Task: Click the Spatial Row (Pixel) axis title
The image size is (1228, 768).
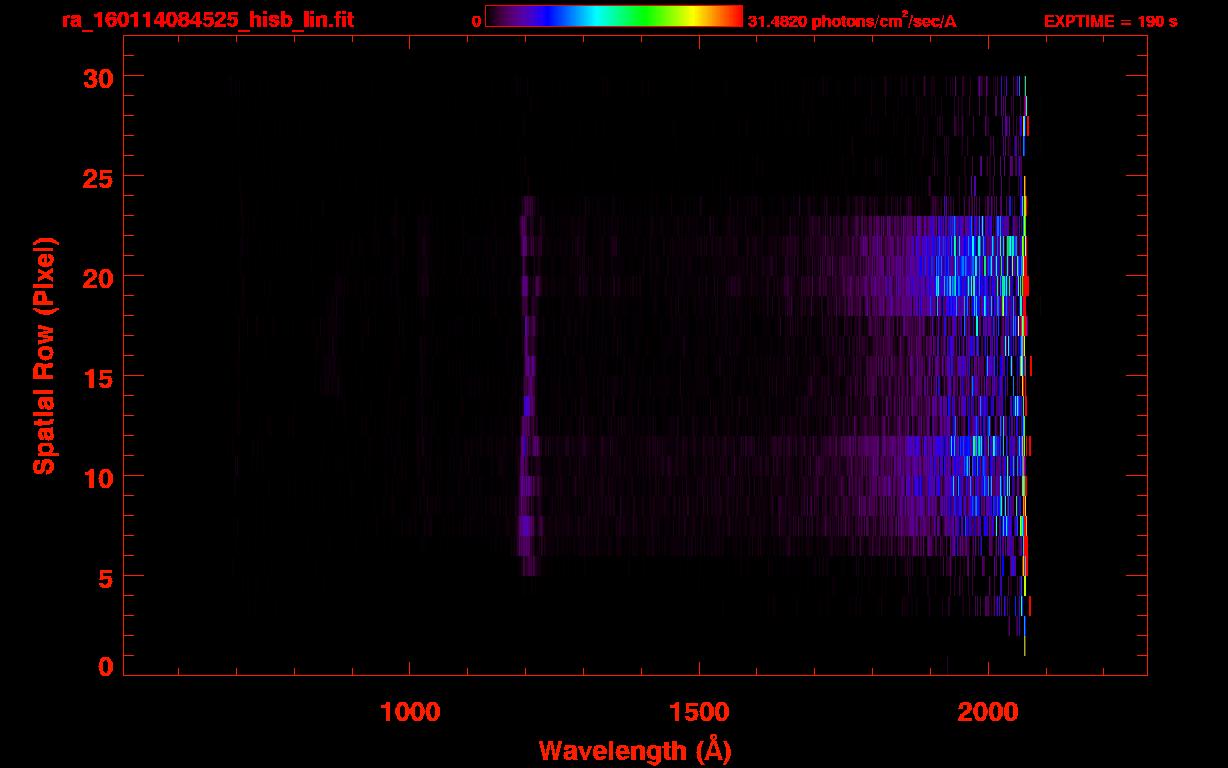Action: coord(44,355)
